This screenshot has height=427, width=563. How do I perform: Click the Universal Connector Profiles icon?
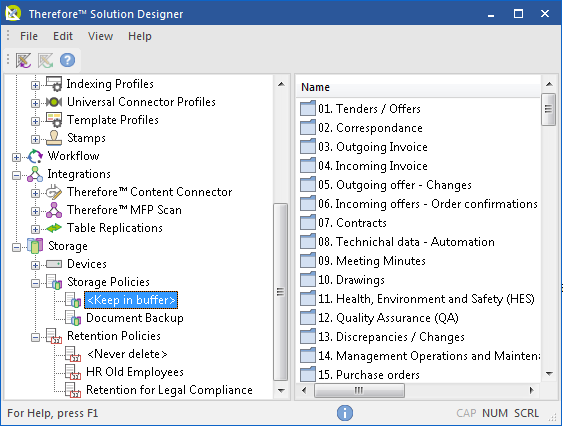tap(54, 102)
